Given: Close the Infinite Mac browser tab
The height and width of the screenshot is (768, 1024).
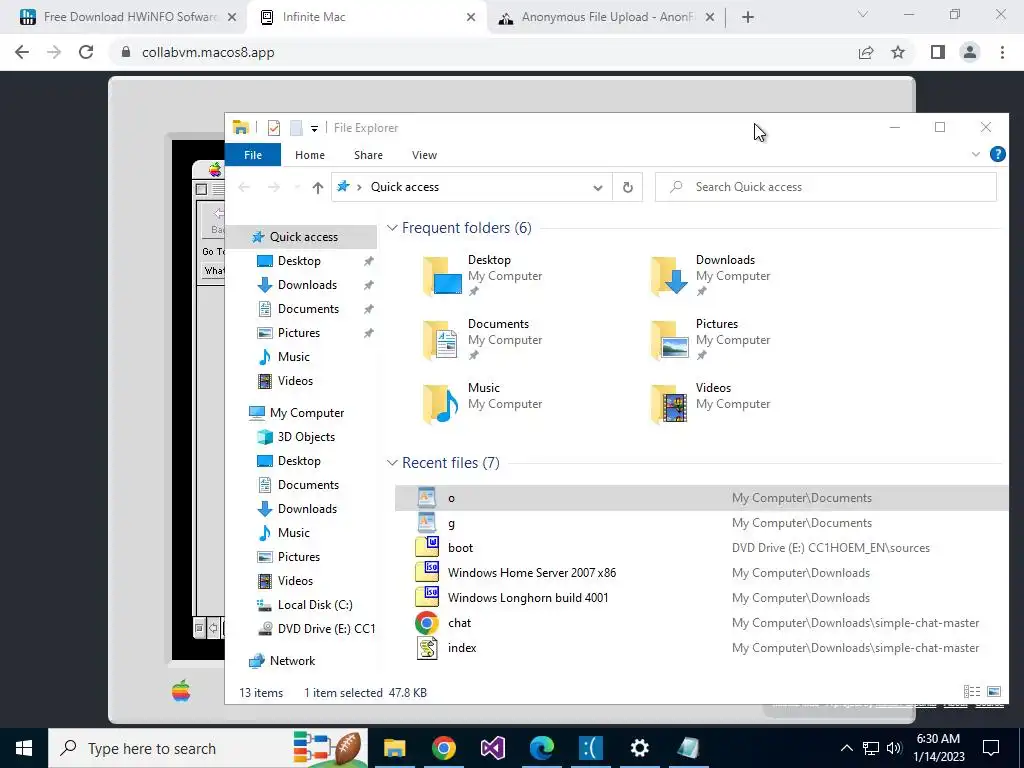Looking at the screenshot, I should [x=471, y=17].
